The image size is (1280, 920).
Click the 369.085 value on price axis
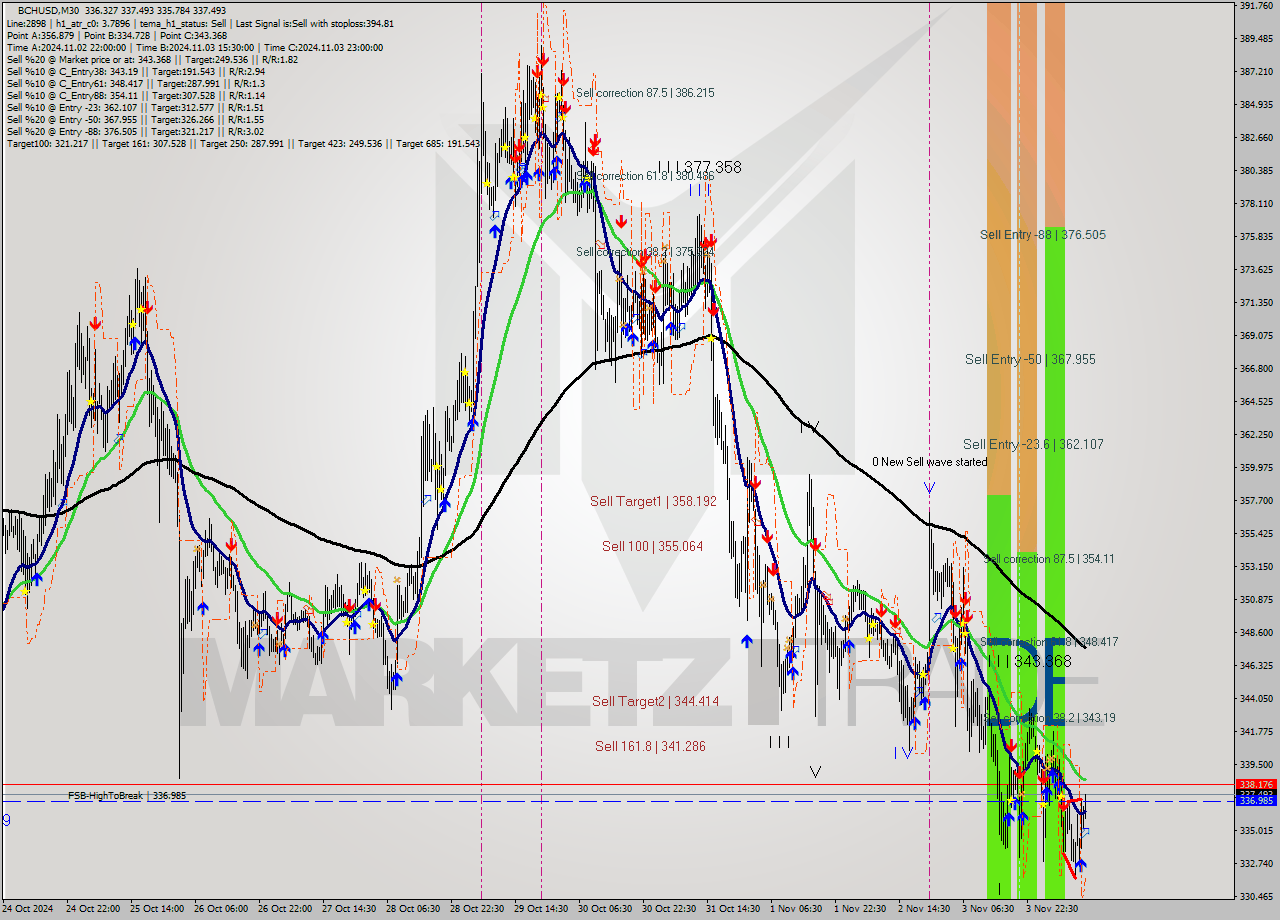[x=1256, y=335]
